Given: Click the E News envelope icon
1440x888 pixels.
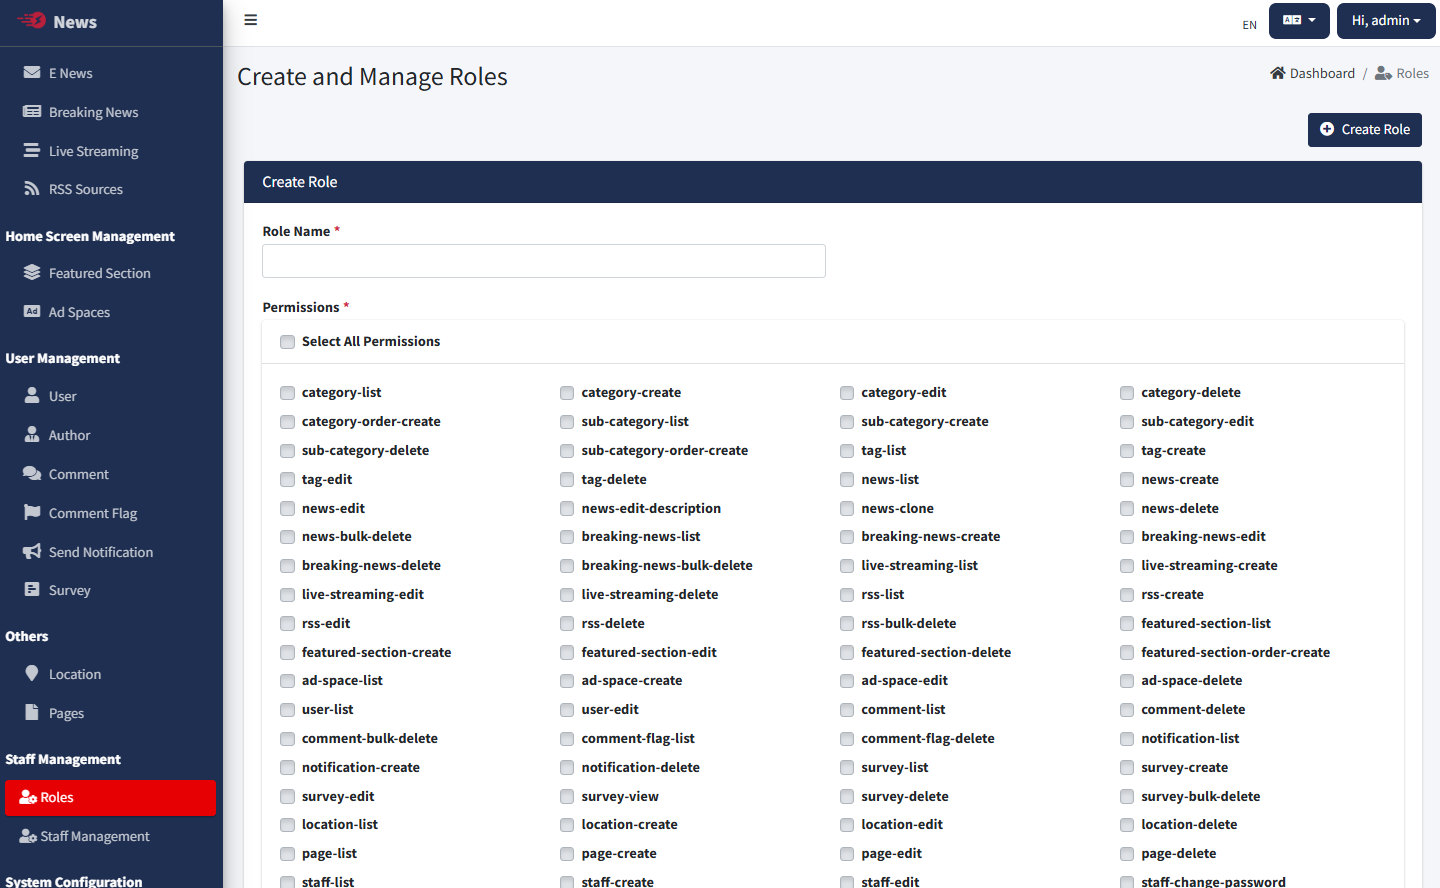Looking at the screenshot, I should (32, 72).
